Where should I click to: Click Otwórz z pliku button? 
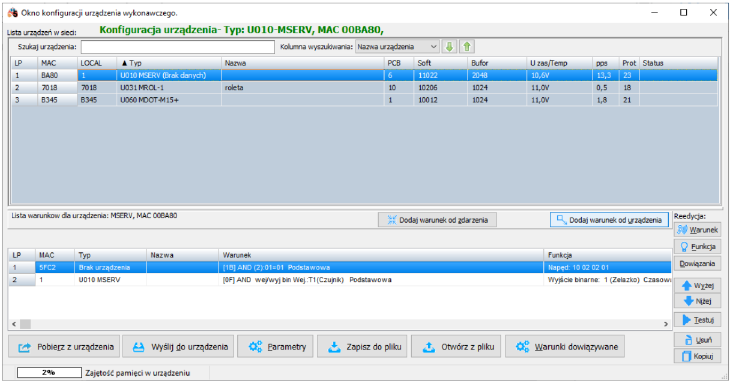(x=456, y=347)
